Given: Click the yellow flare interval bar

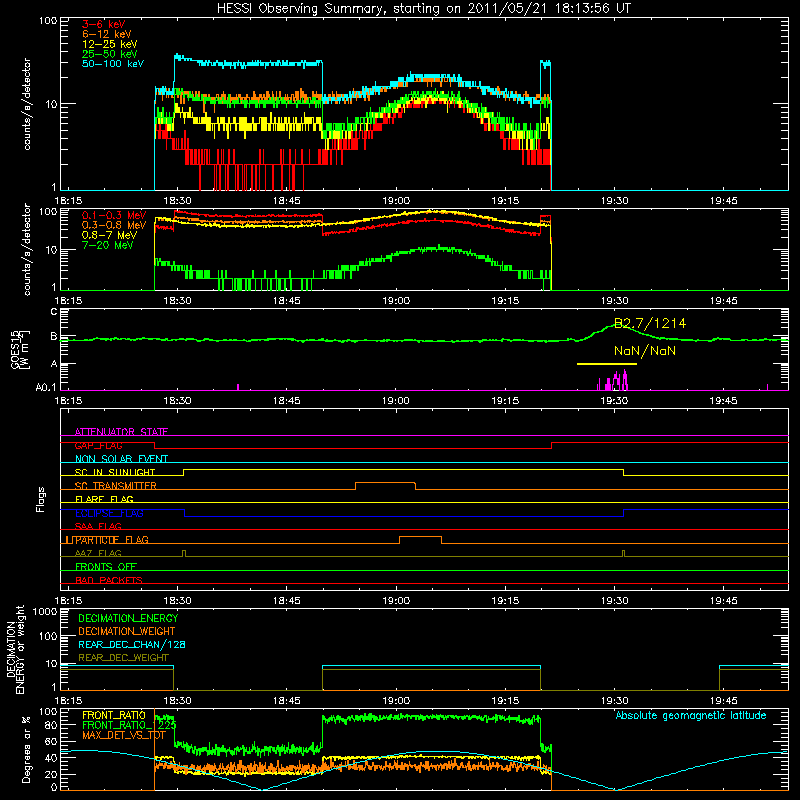Looking at the screenshot, I should point(607,364).
